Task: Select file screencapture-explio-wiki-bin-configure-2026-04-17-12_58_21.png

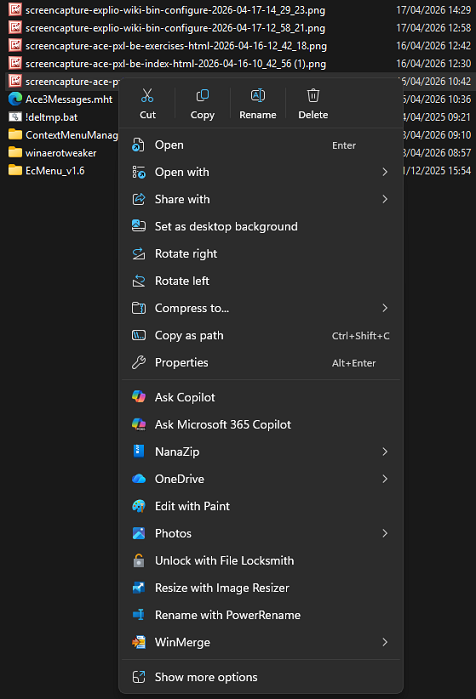Action: click(175, 28)
